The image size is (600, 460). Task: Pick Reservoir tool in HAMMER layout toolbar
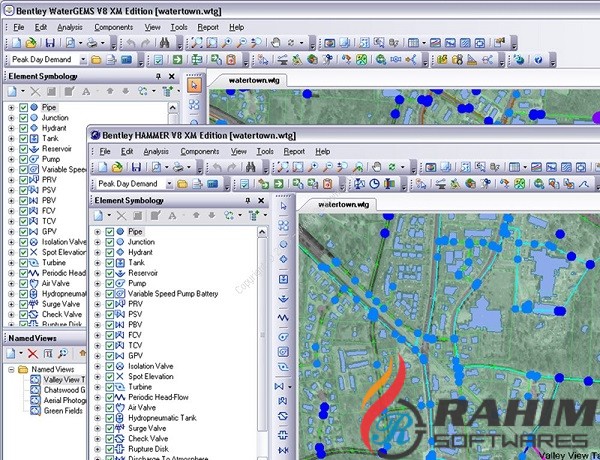pos(284,298)
